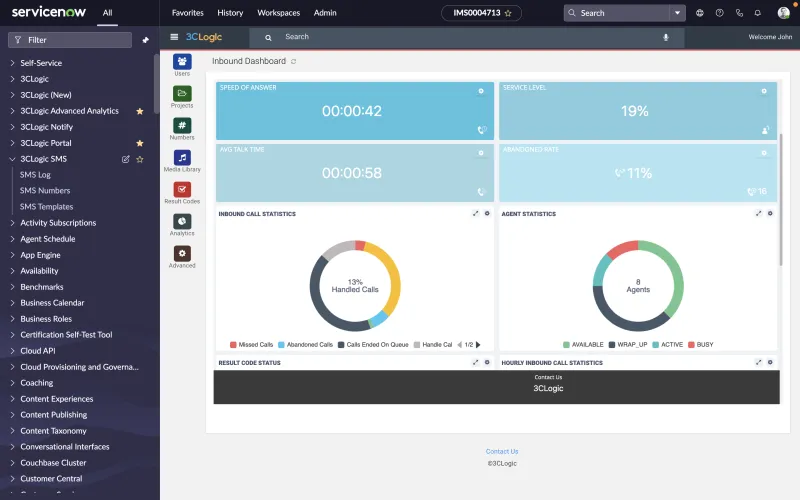Viewport: 800px width, 500px height.
Task: Unfavorite 3CLogic Advanced Analytics star
Action: pos(140,111)
